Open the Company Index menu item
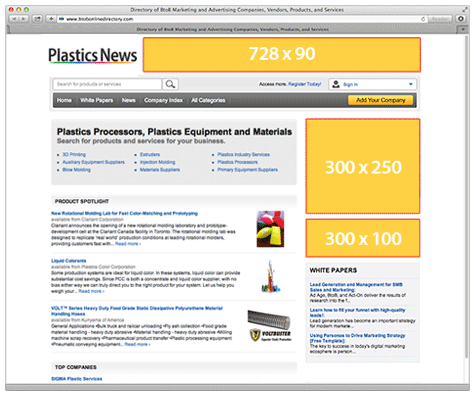Image resolution: width=474 pixels, height=395 pixels. coord(163,100)
